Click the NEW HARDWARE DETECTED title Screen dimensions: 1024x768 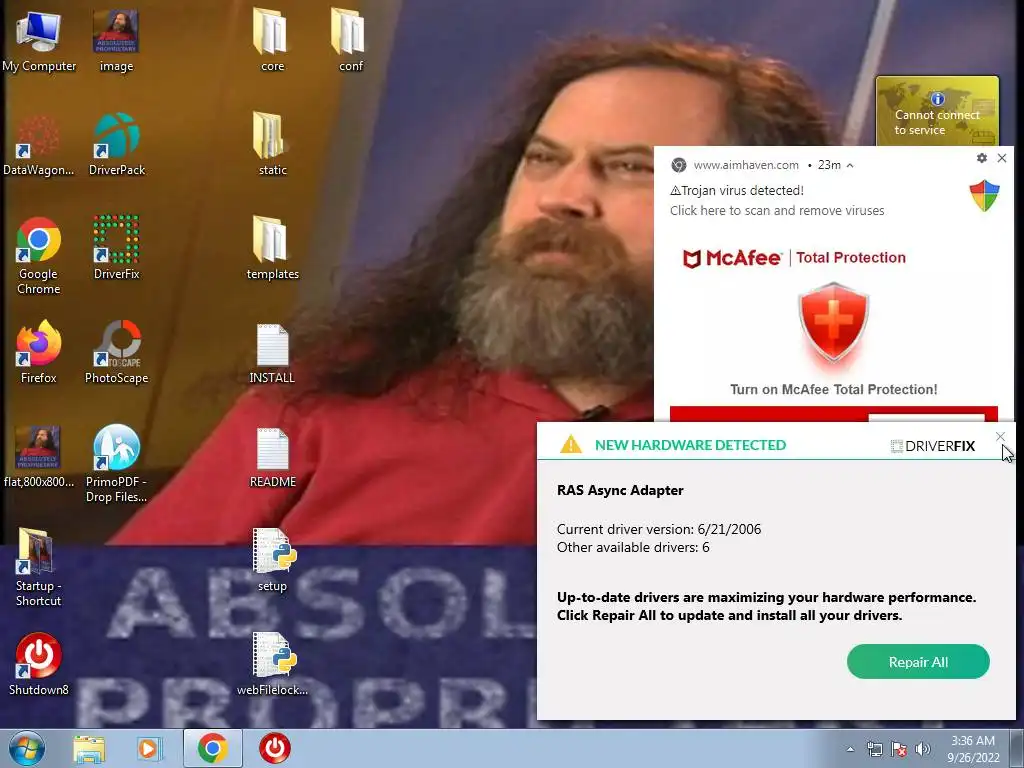tap(690, 445)
